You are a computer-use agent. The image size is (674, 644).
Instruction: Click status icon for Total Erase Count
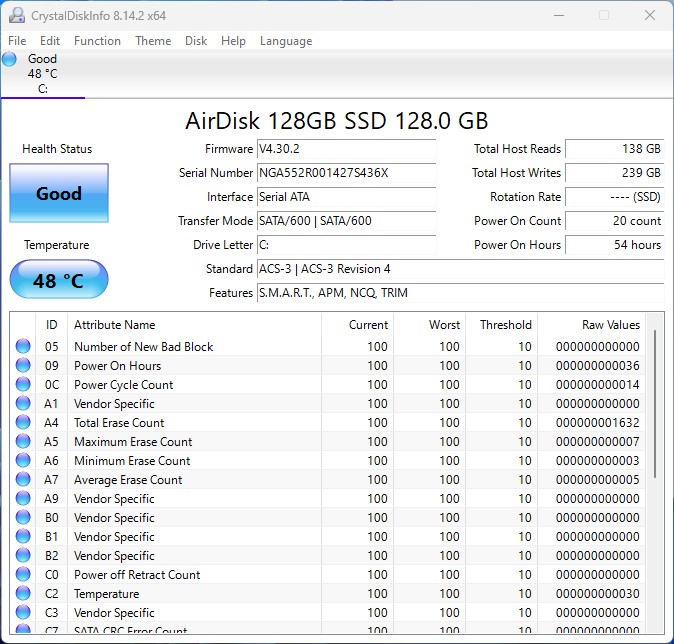pyautogui.click(x=23, y=422)
